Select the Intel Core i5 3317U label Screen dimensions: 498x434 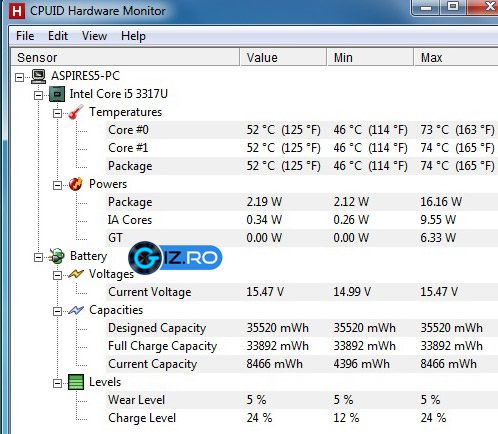point(119,94)
